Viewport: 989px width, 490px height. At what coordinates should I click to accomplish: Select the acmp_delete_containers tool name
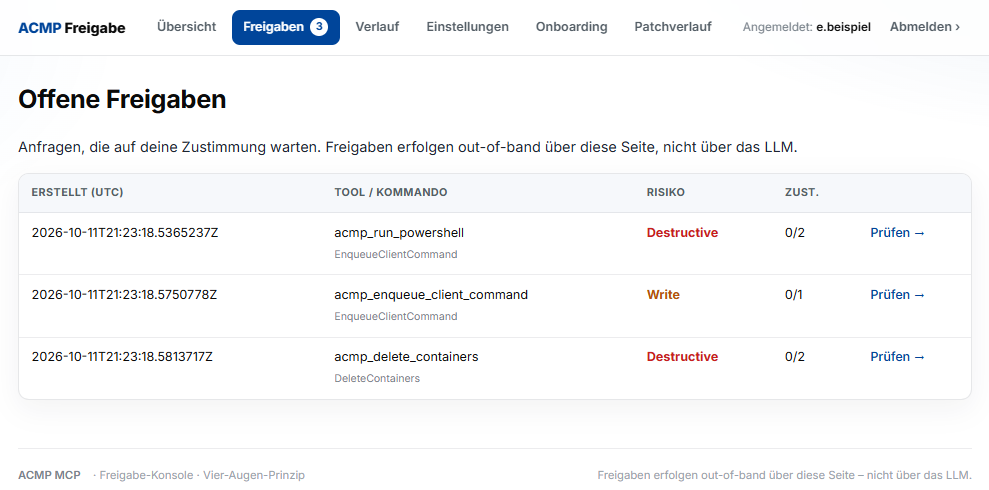click(x=406, y=357)
